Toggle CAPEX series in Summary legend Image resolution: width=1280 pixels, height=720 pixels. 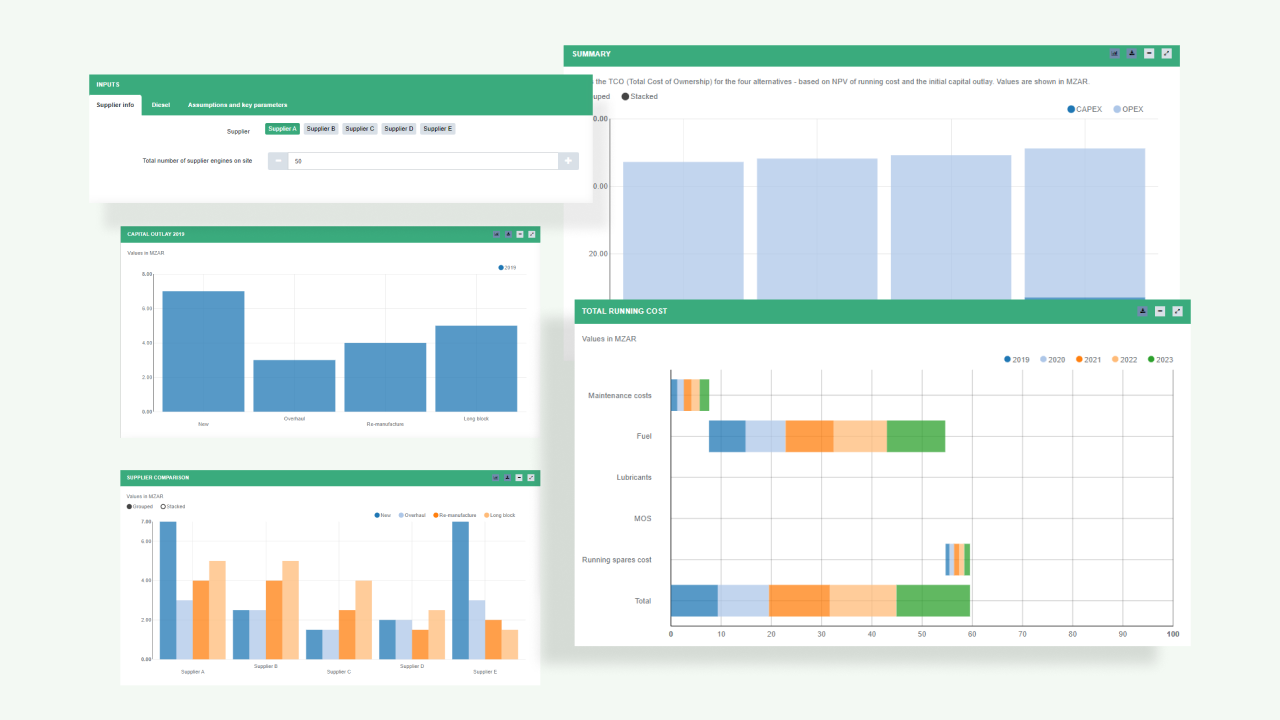(1085, 109)
